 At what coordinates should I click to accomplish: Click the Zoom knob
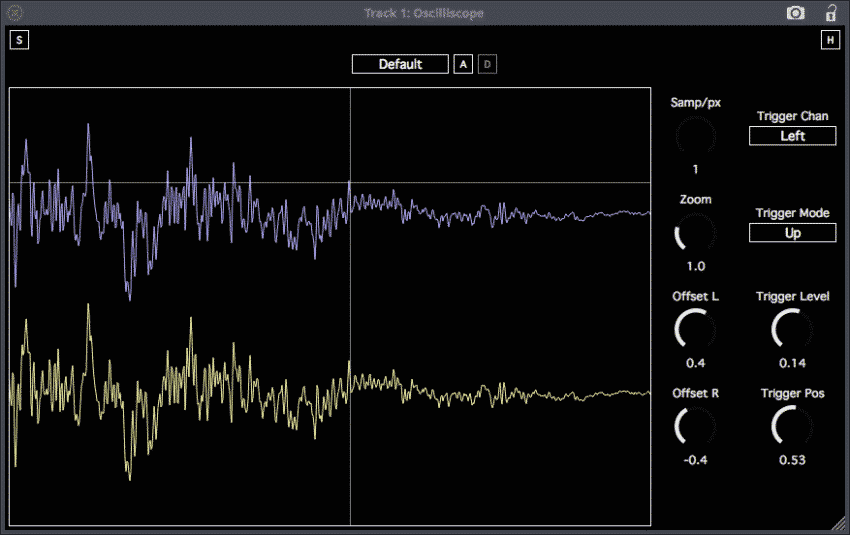click(x=695, y=233)
